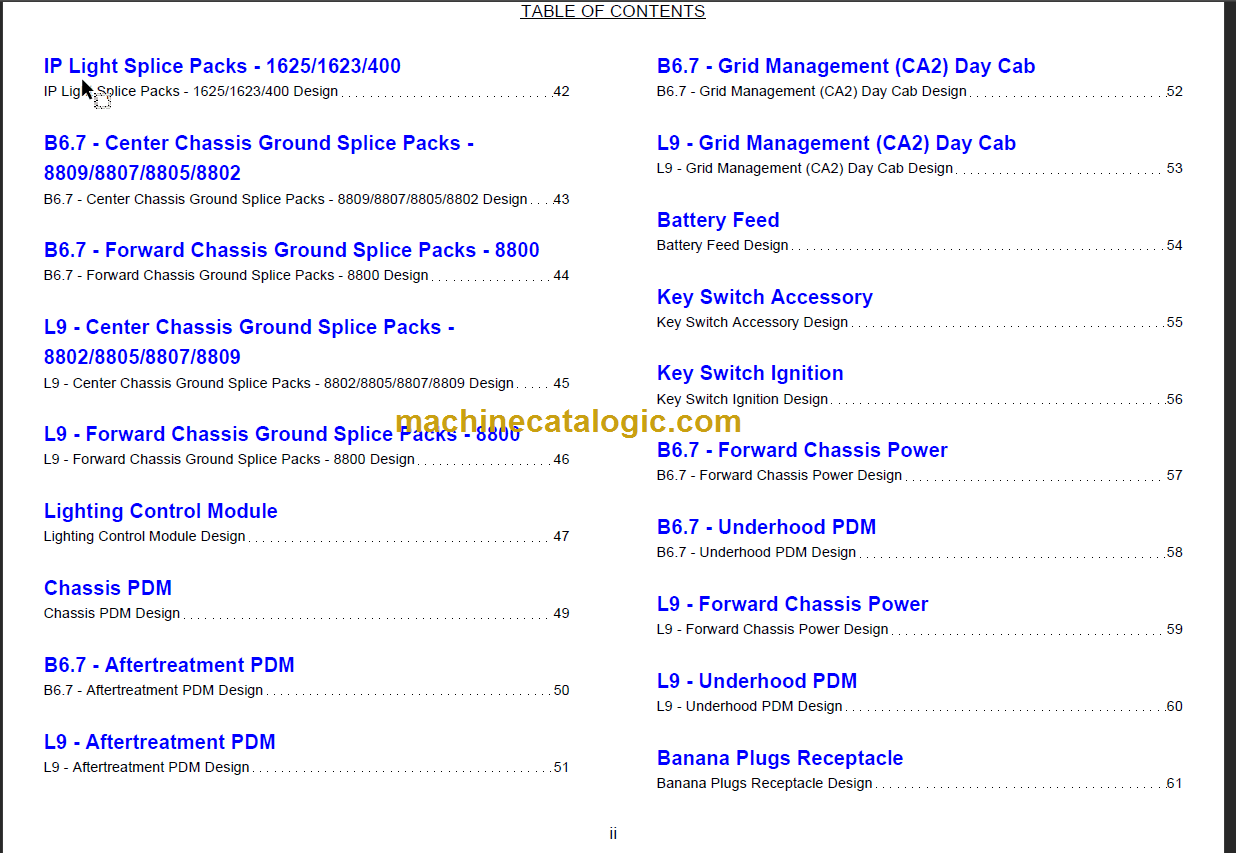Open the Key Switch Accessory section
Viewport: 1236px width, 853px height.
pos(765,297)
